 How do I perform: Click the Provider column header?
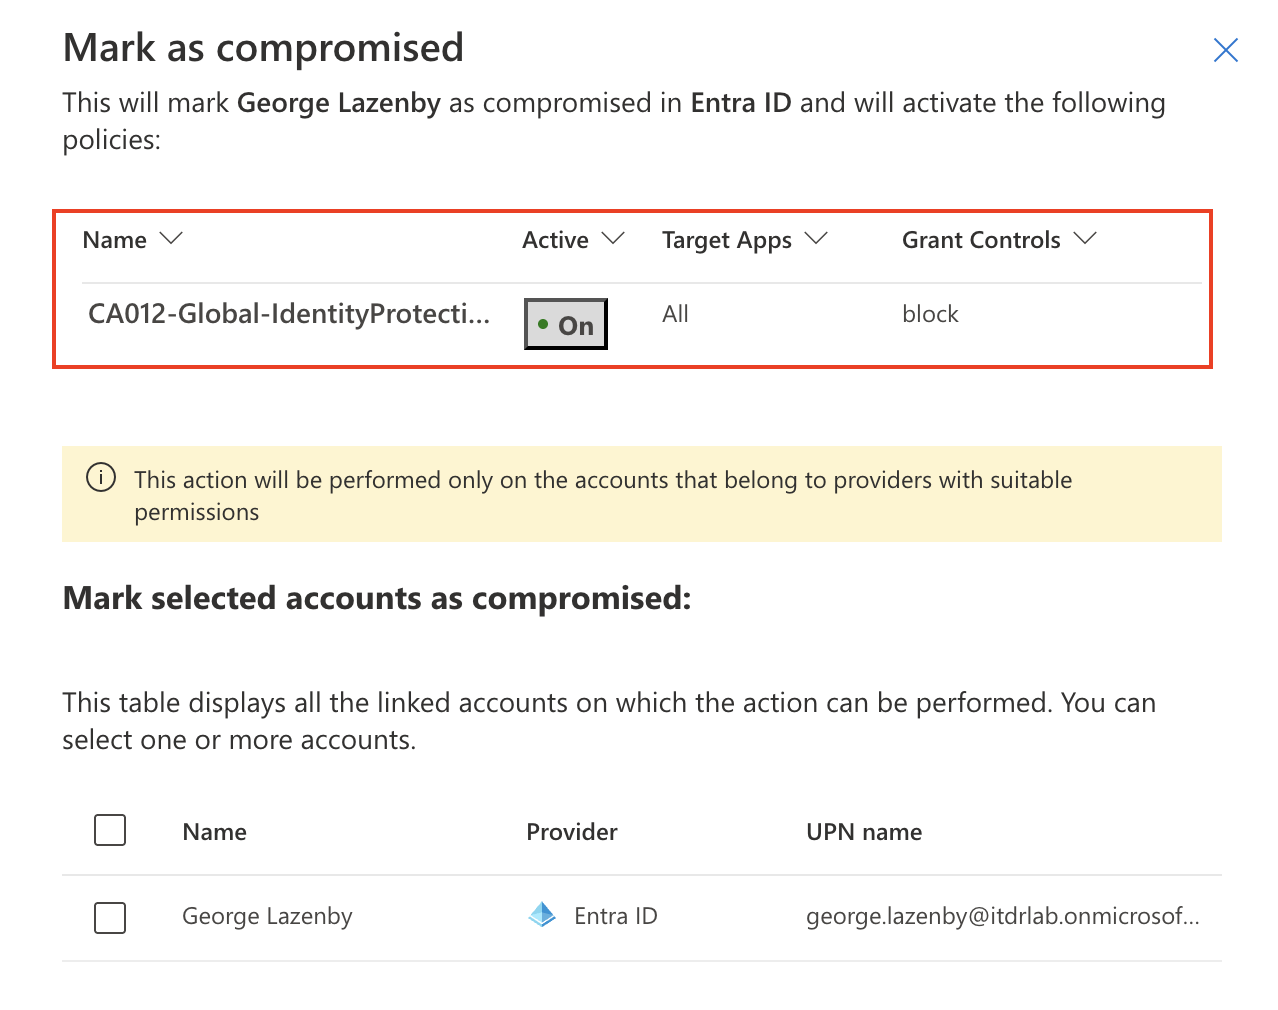point(572,832)
